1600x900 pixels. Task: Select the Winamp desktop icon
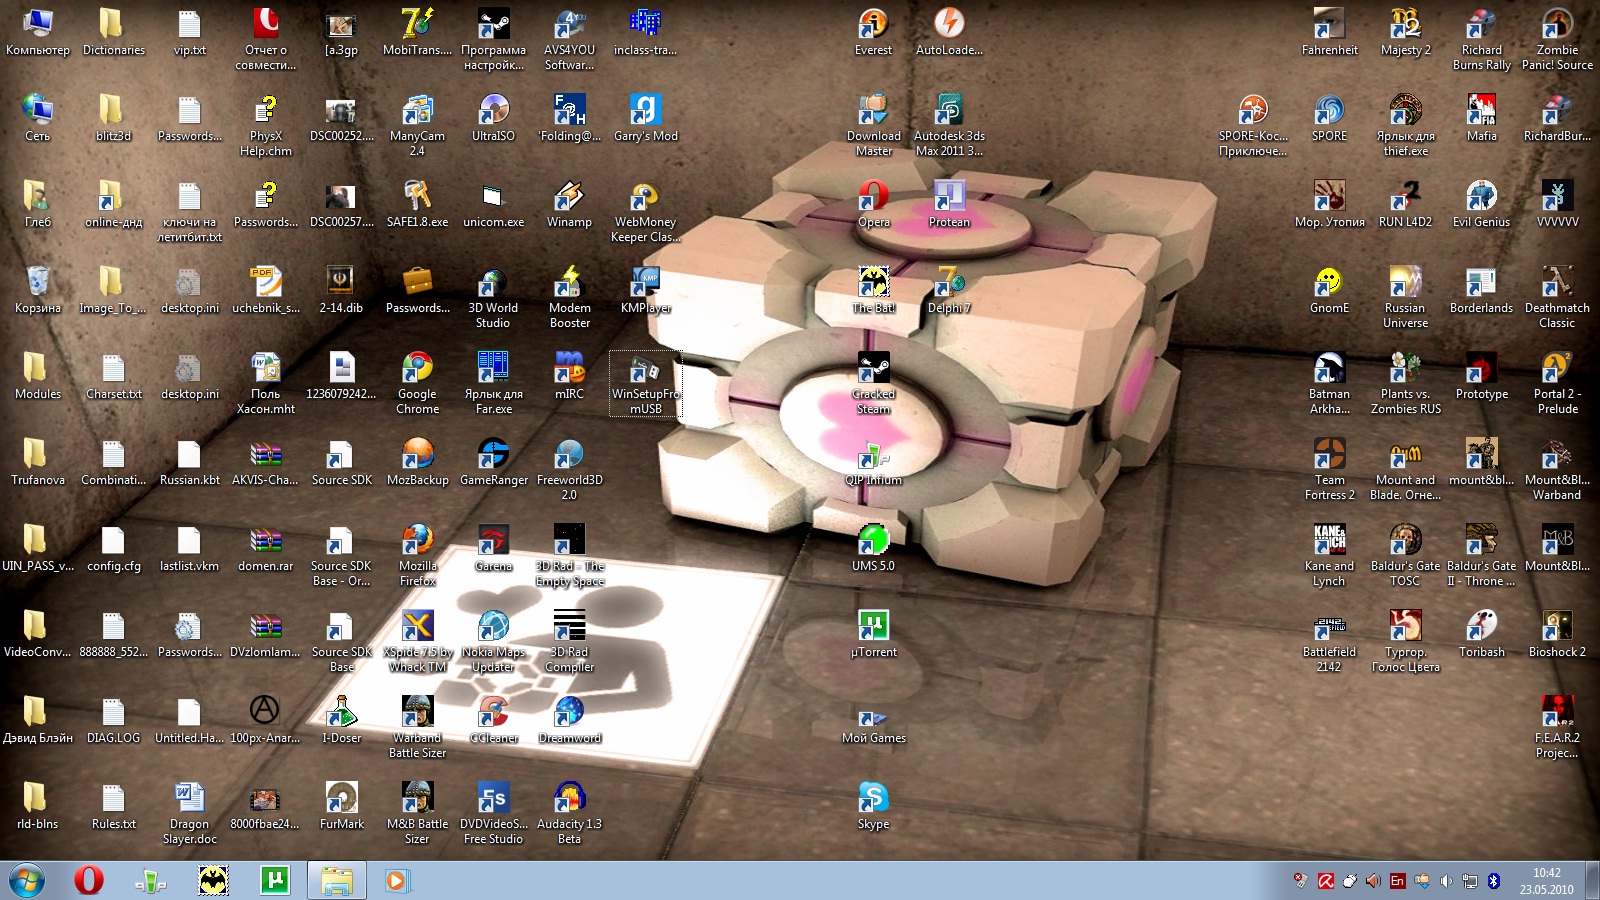(x=569, y=198)
